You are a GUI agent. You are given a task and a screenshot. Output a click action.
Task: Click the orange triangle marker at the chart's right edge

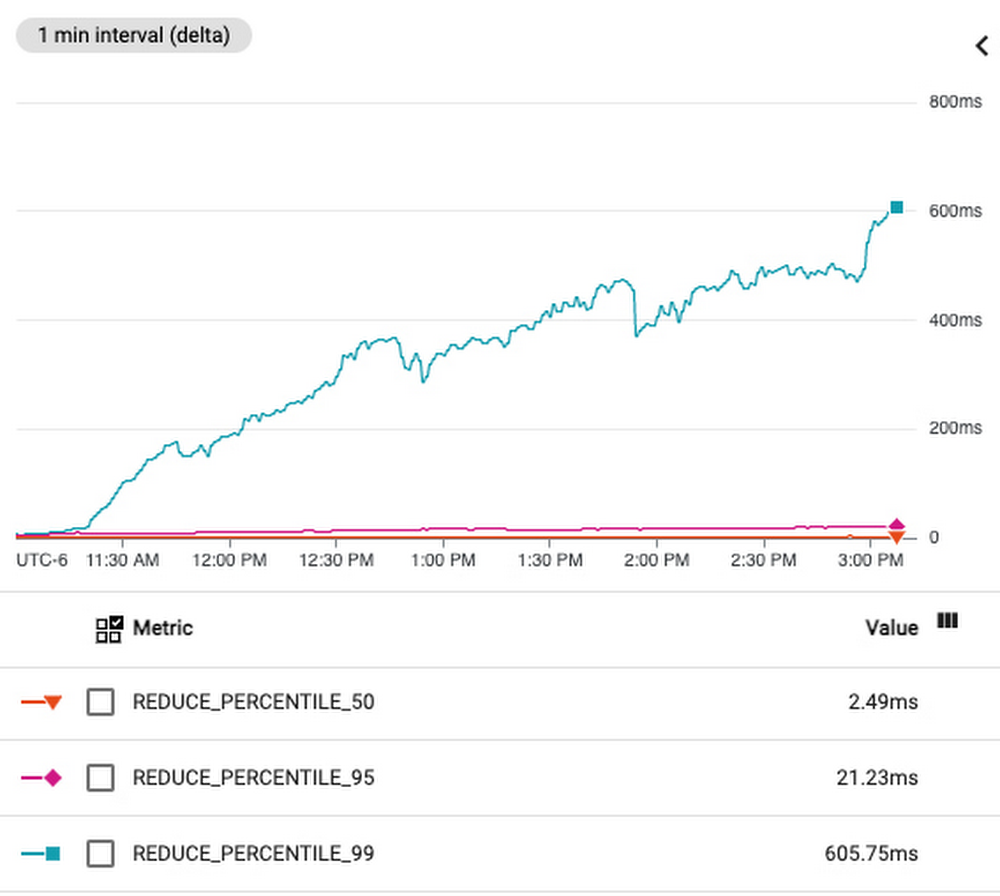(897, 538)
